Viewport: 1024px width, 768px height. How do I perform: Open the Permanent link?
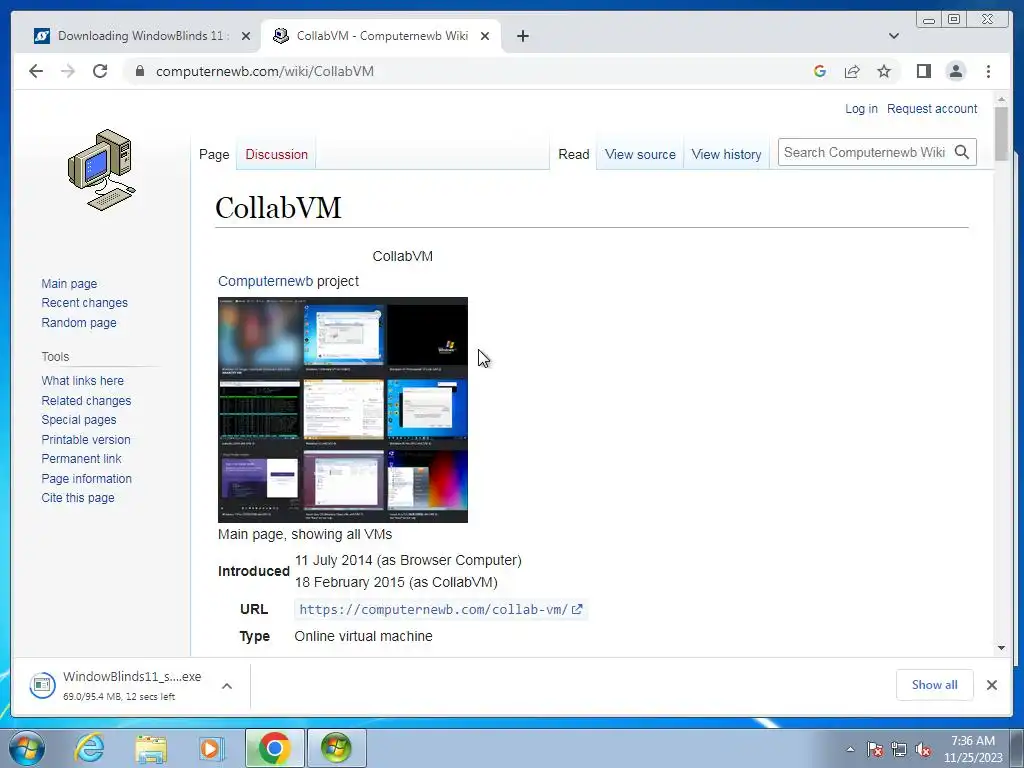[81, 458]
